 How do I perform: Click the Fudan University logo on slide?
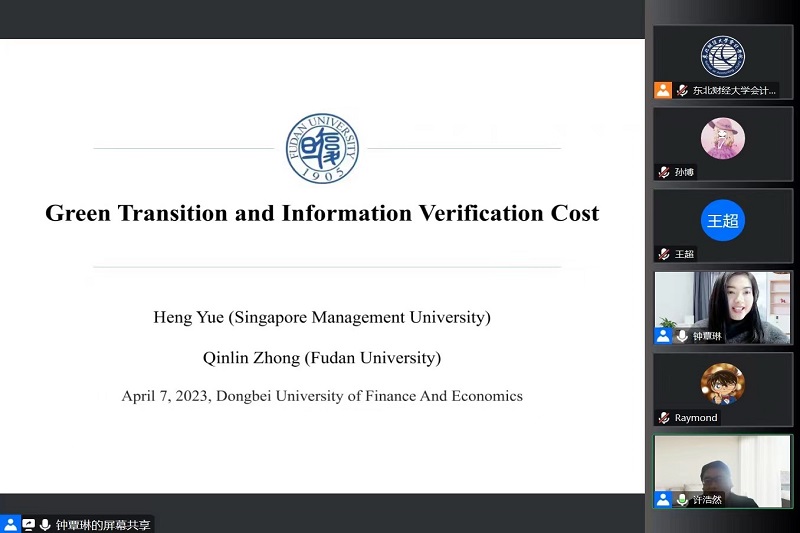pyautogui.click(x=322, y=148)
